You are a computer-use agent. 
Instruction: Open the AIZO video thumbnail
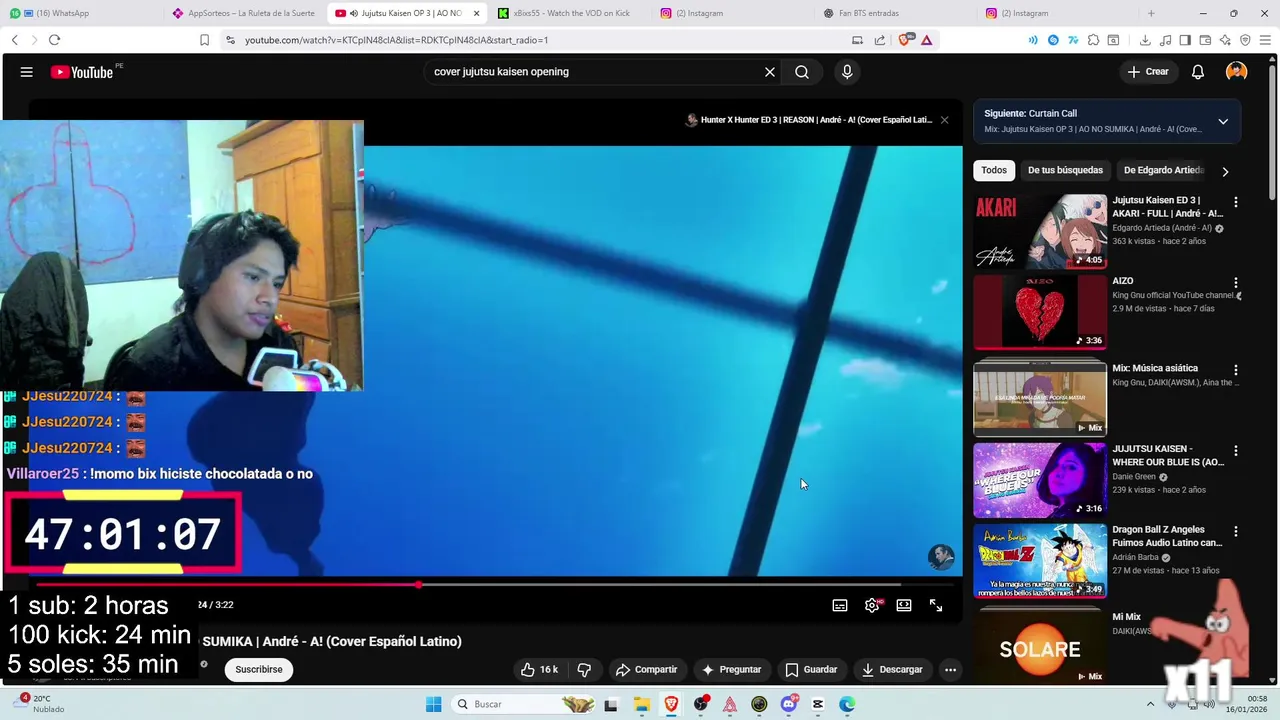coord(1040,312)
